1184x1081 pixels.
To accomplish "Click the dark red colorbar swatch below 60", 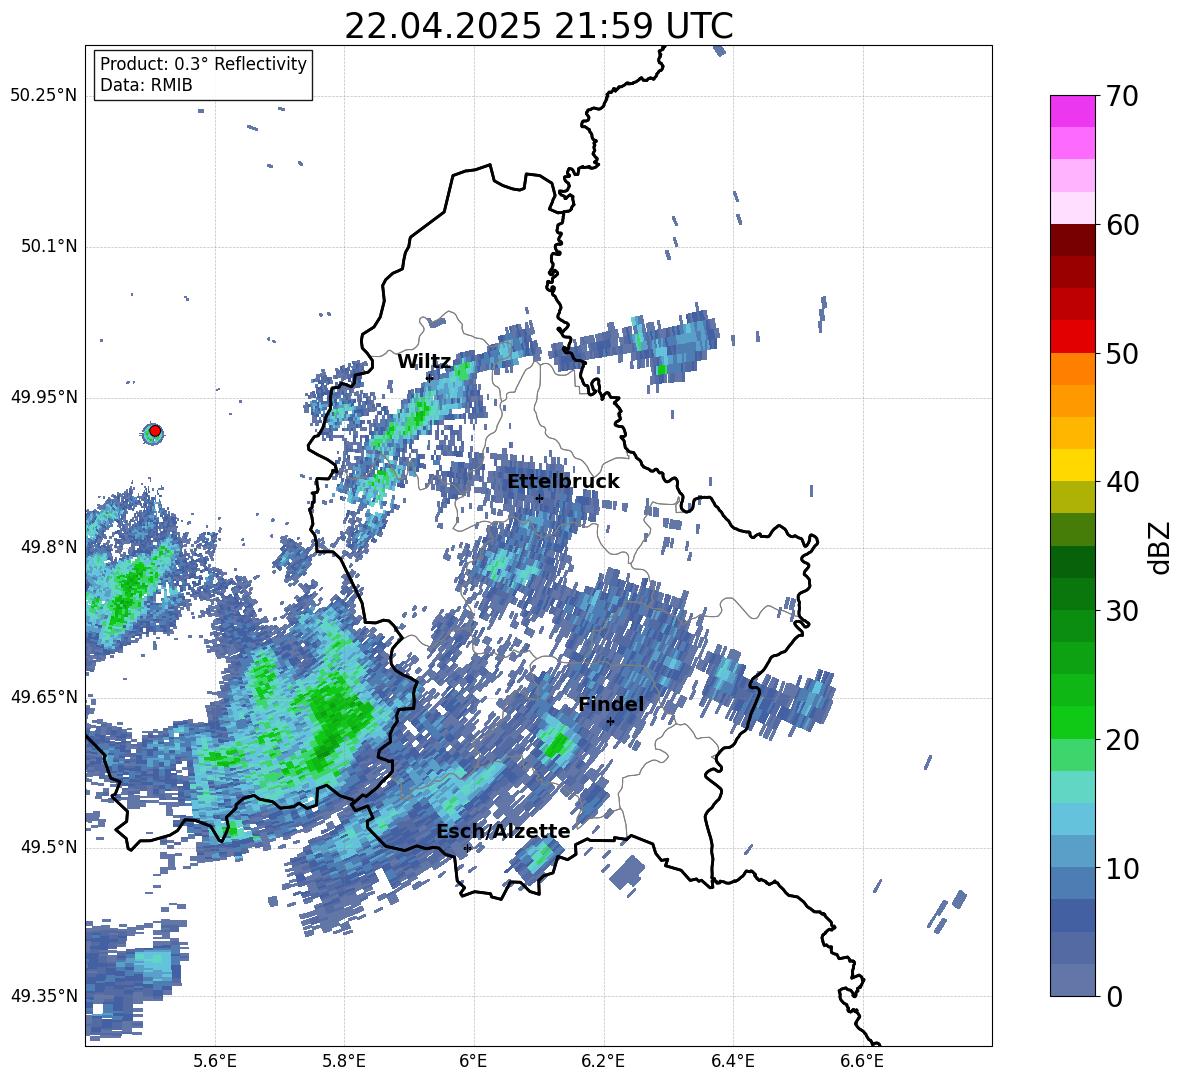I will 1073,240.
